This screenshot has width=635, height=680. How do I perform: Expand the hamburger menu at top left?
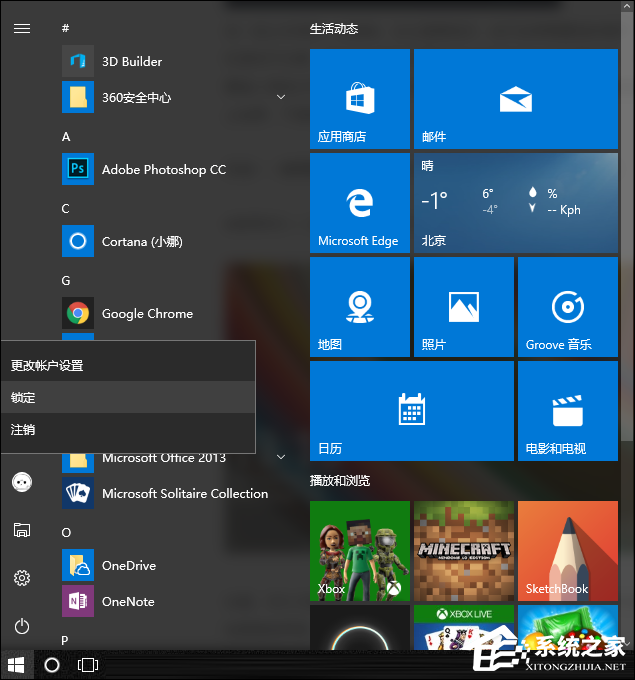pos(22,28)
